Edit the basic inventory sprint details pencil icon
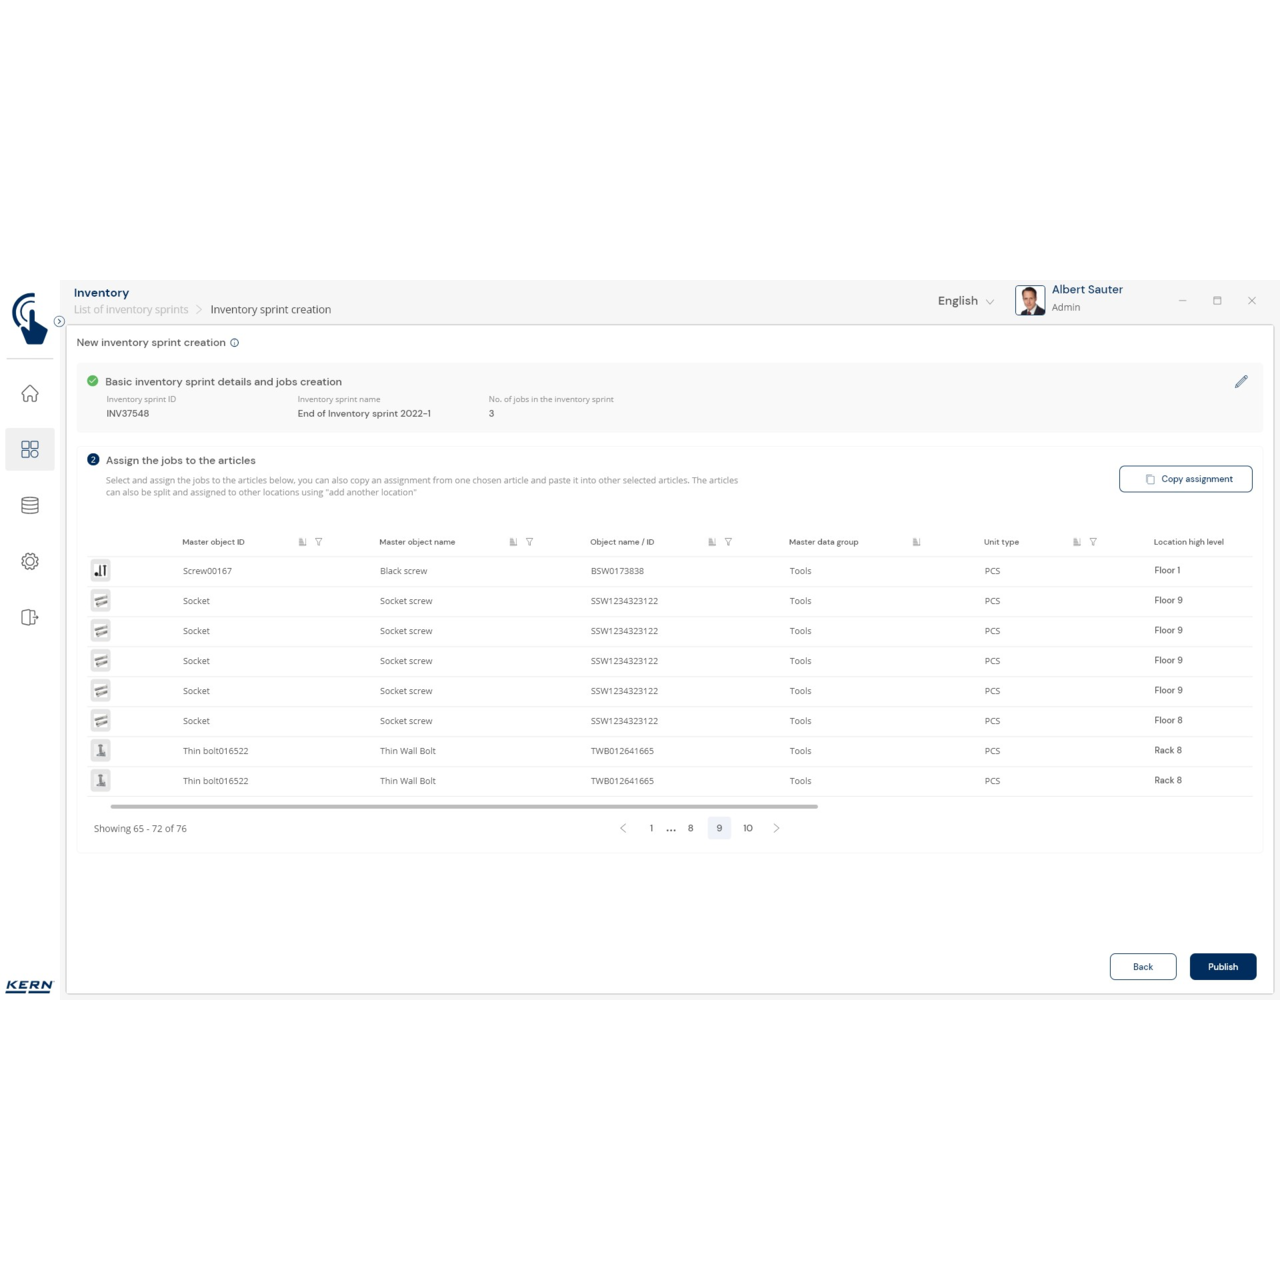The height and width of the screenshot is (1280, 1280). tap(1242, 381)
